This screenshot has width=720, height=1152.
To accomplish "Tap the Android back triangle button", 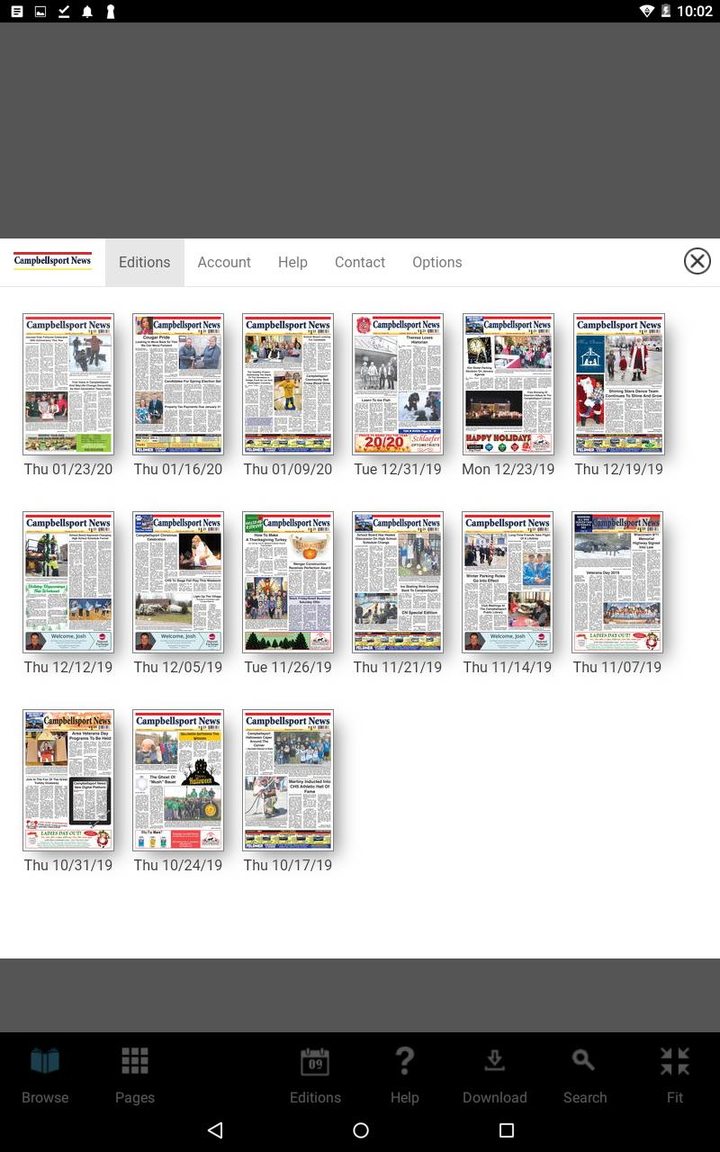I will coord(215,1130).
